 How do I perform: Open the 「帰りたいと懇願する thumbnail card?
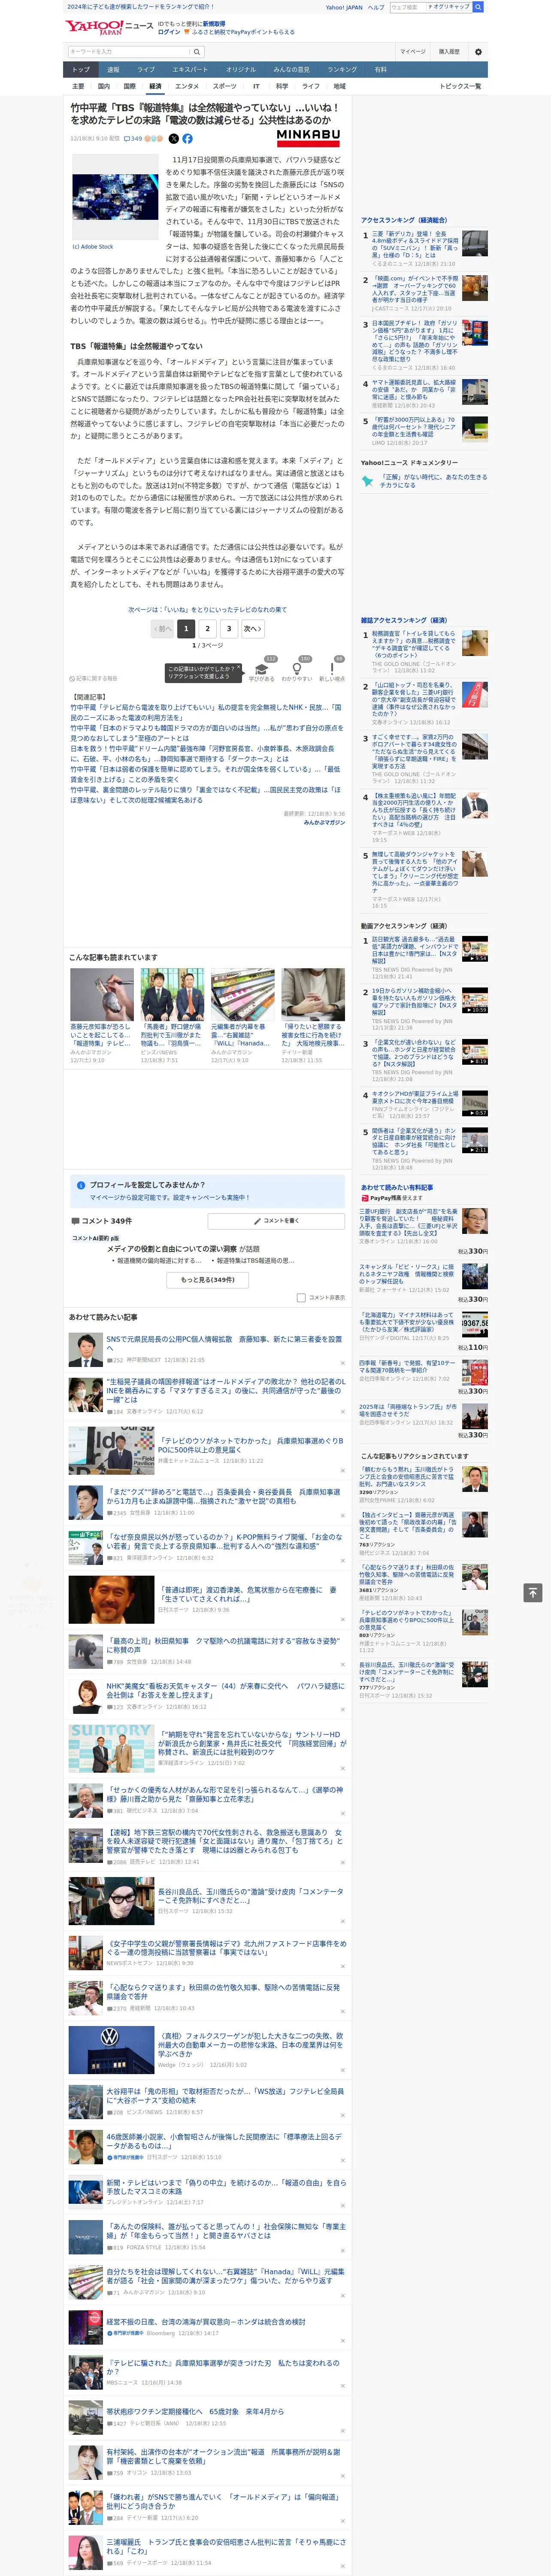[313, 1015]
